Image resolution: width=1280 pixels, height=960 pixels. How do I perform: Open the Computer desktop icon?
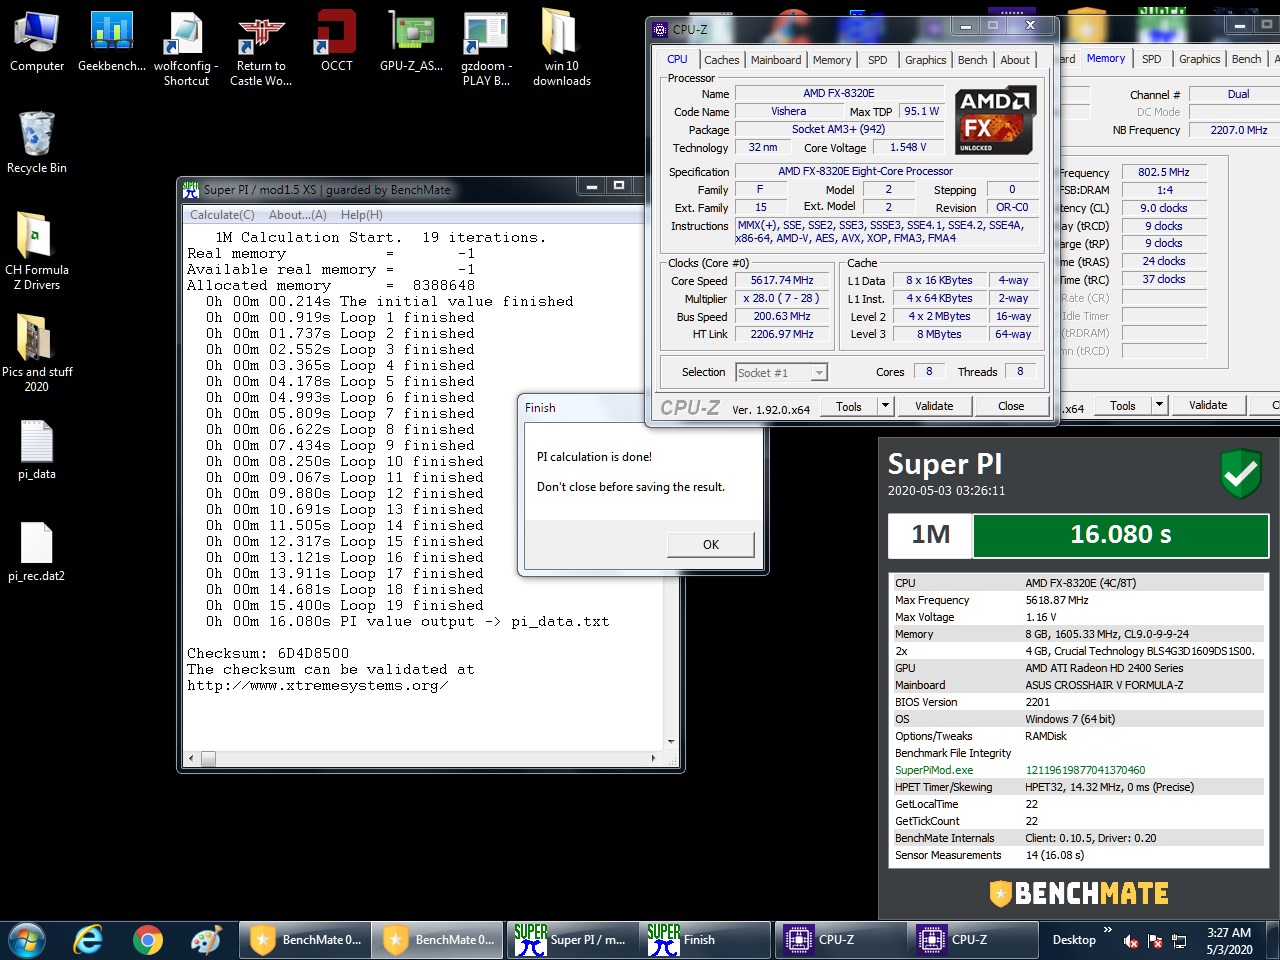point(37,42)
